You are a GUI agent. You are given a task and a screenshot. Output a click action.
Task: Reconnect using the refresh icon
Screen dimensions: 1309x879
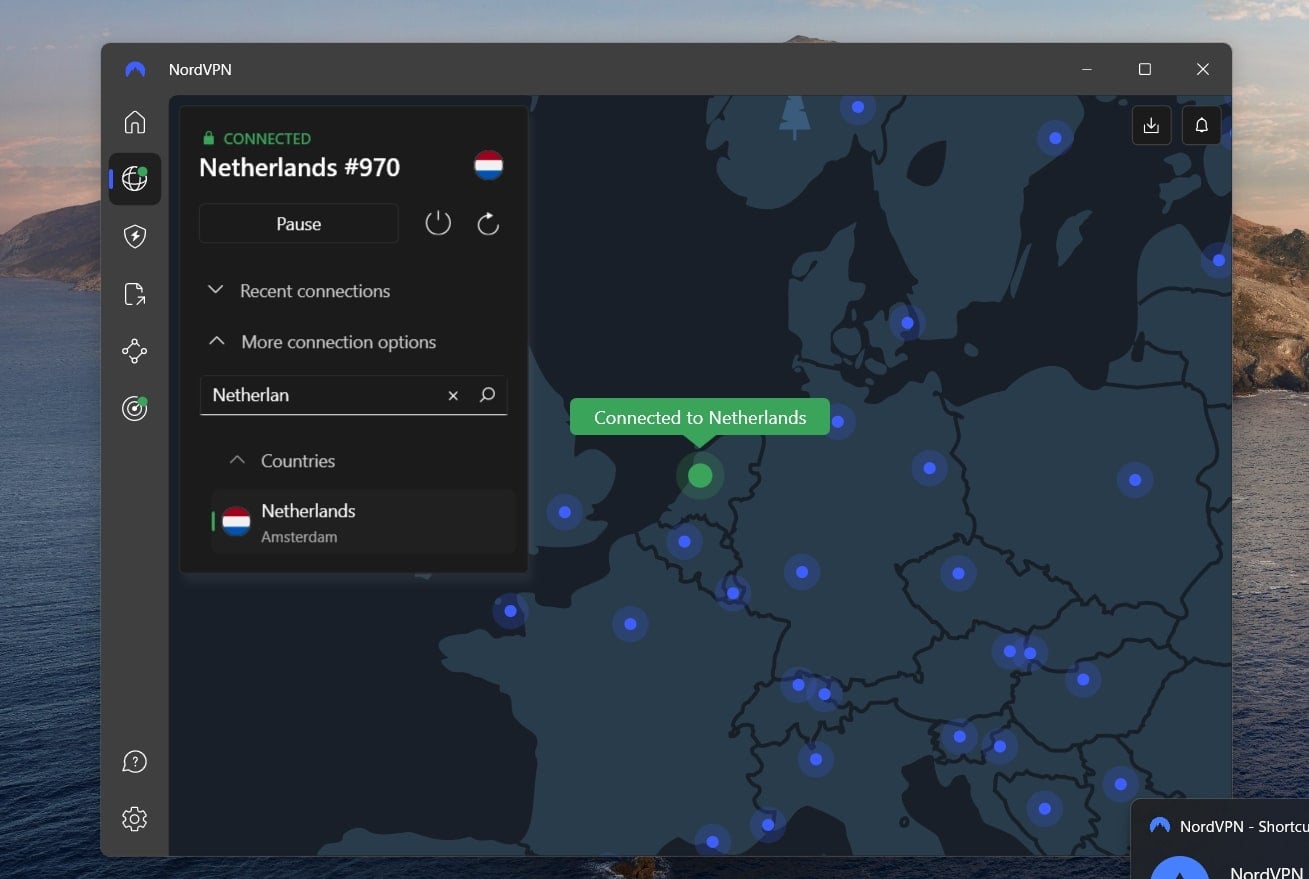click(x=488, y=223)
